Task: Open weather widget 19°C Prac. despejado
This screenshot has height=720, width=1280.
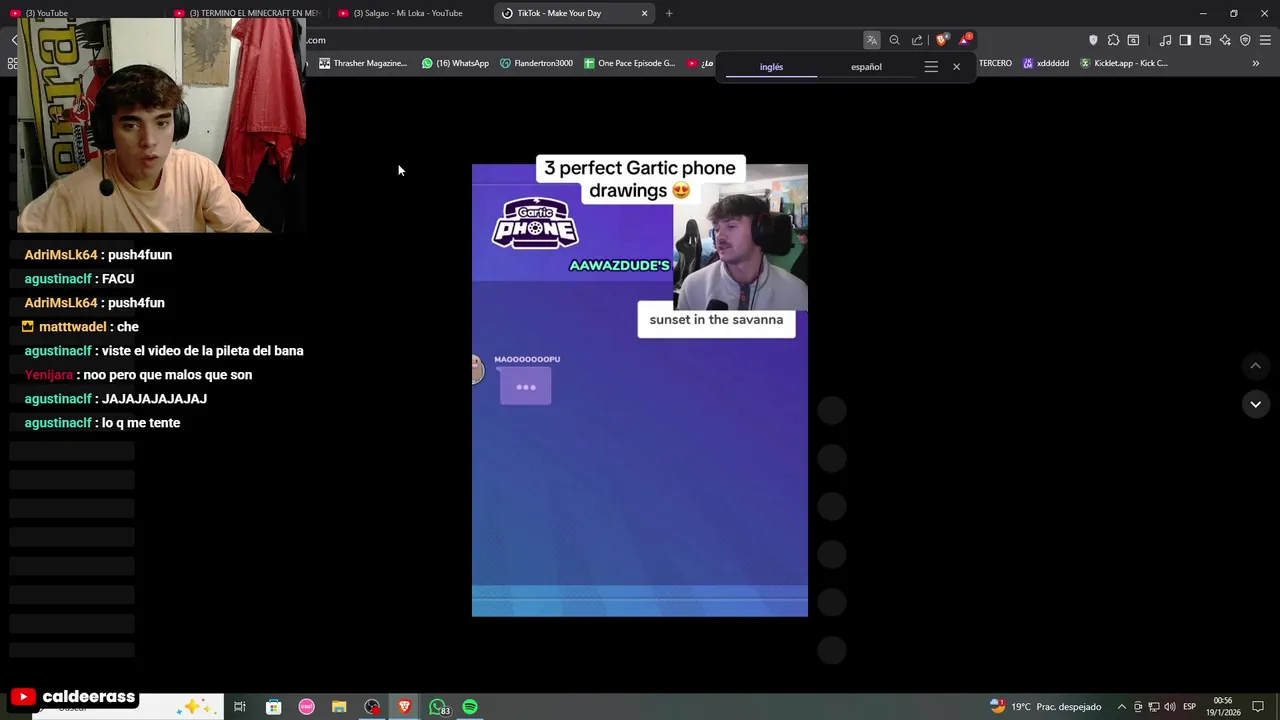Action: pos(1045,707)
